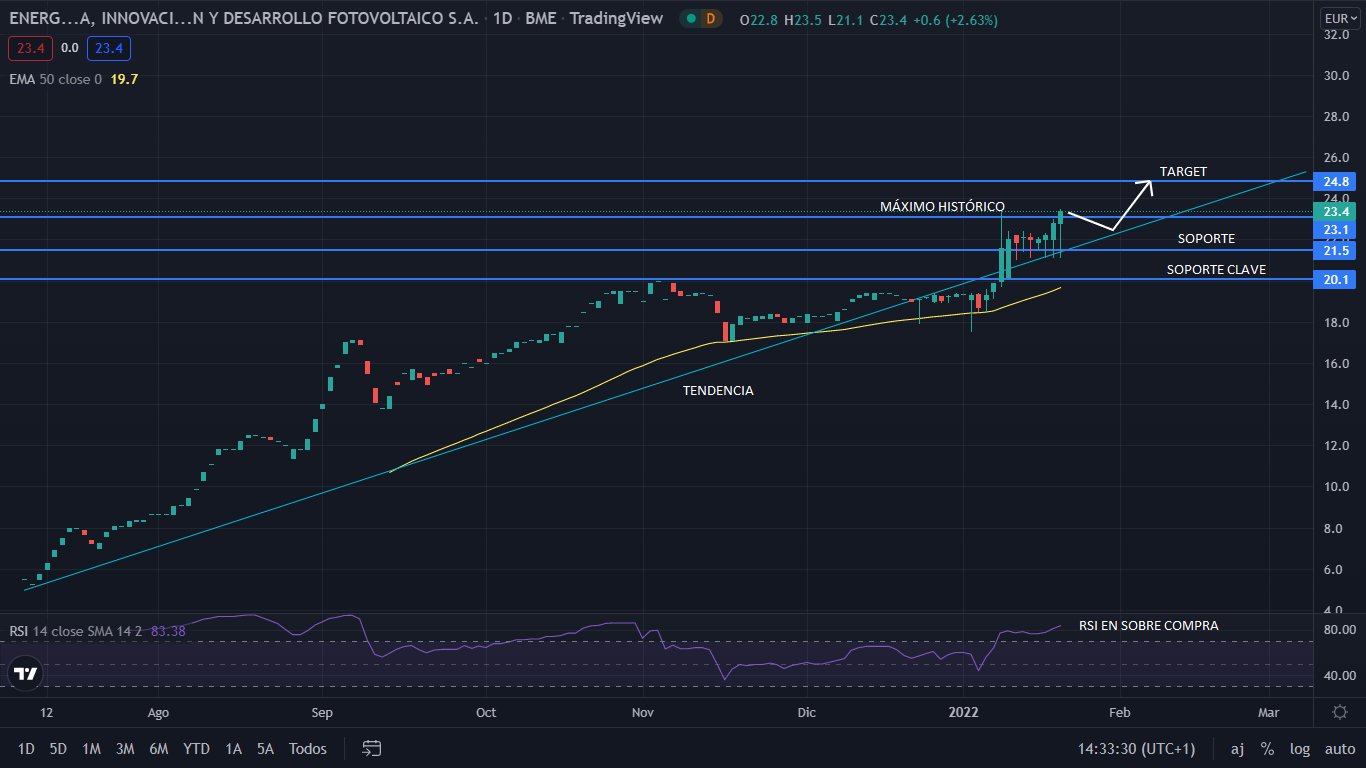Open chart settings gear icon
This screenshot has height=768, width=1366.
[1340, 712]
